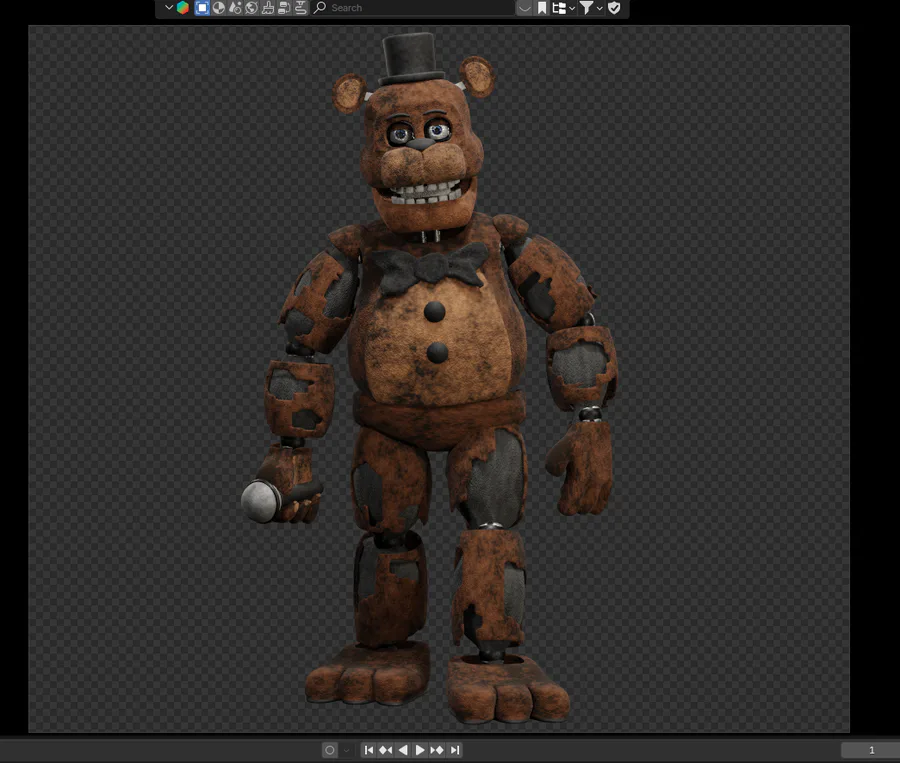The width and height of the screenshot is (900, 763).
Task: Click the droplets with gear icon
Action: point(235,7)
